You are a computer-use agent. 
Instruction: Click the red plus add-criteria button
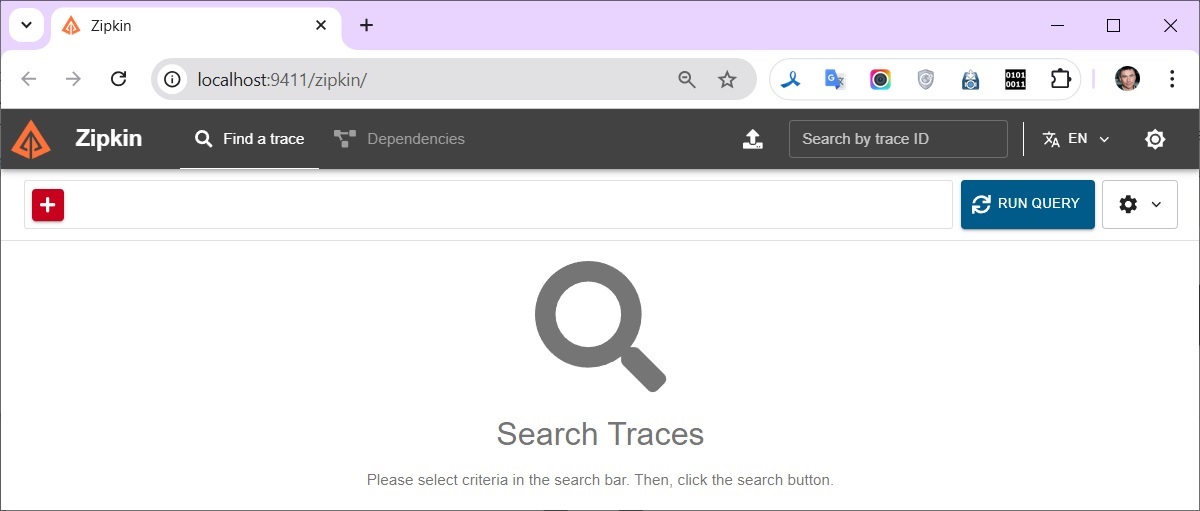click(x=48, y=205)
